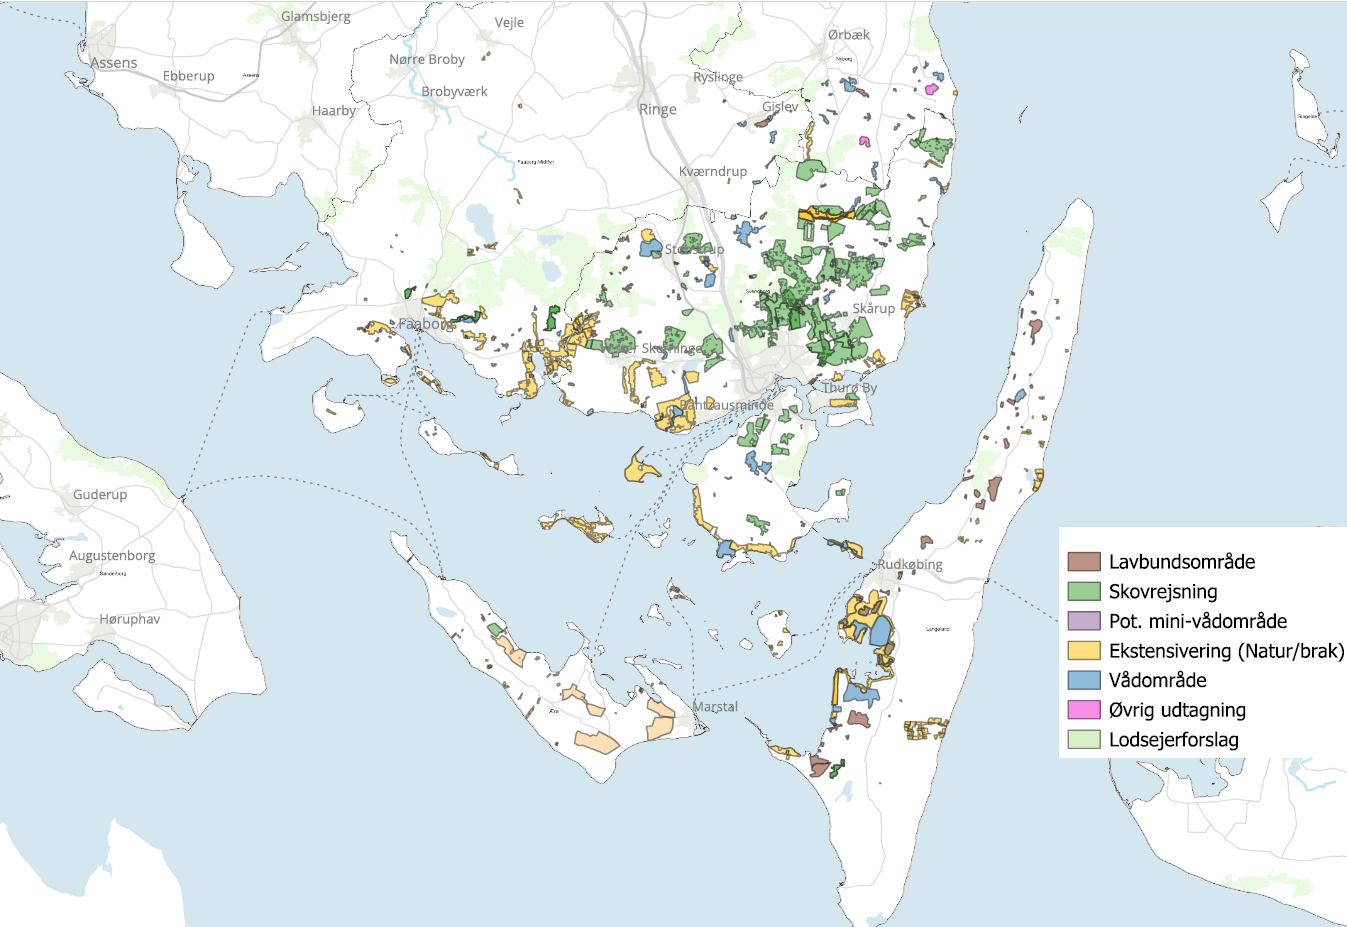Select the purple Pot. mini-vådområde swatch
Image resolution: width=1347 pixels, height=927 pixels.
coord(1084,621)
